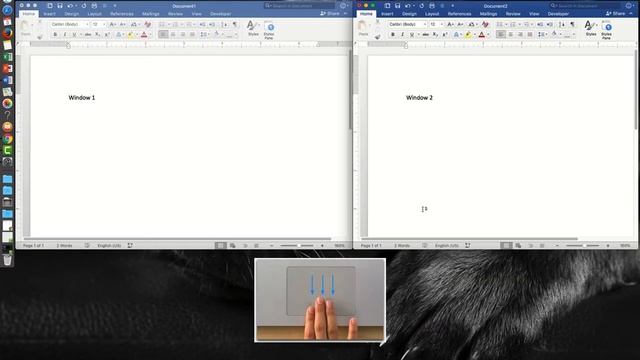Viewport: 640px width, 360px height.
Task: Apply red font color in Document2
Action: pyautogui.click(x=482, y=35)
